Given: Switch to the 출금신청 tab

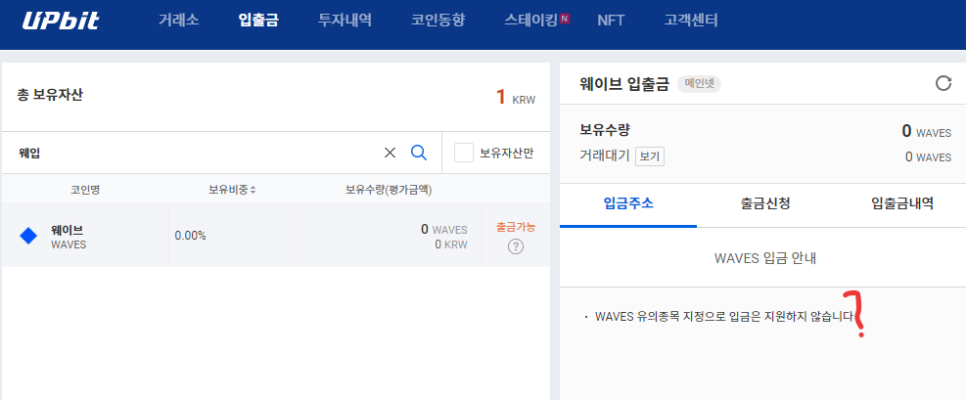Looking at the screenshot, I should (x=765, y=204).
